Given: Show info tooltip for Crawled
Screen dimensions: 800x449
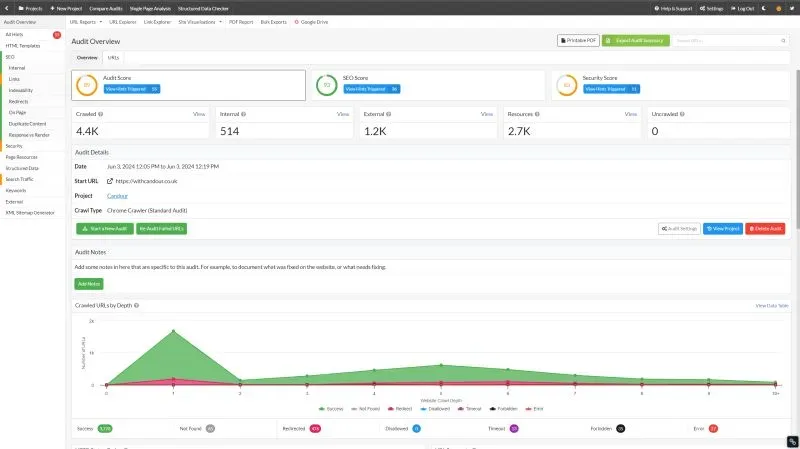Looking at the screenshot, I should [x=101, y=114].
